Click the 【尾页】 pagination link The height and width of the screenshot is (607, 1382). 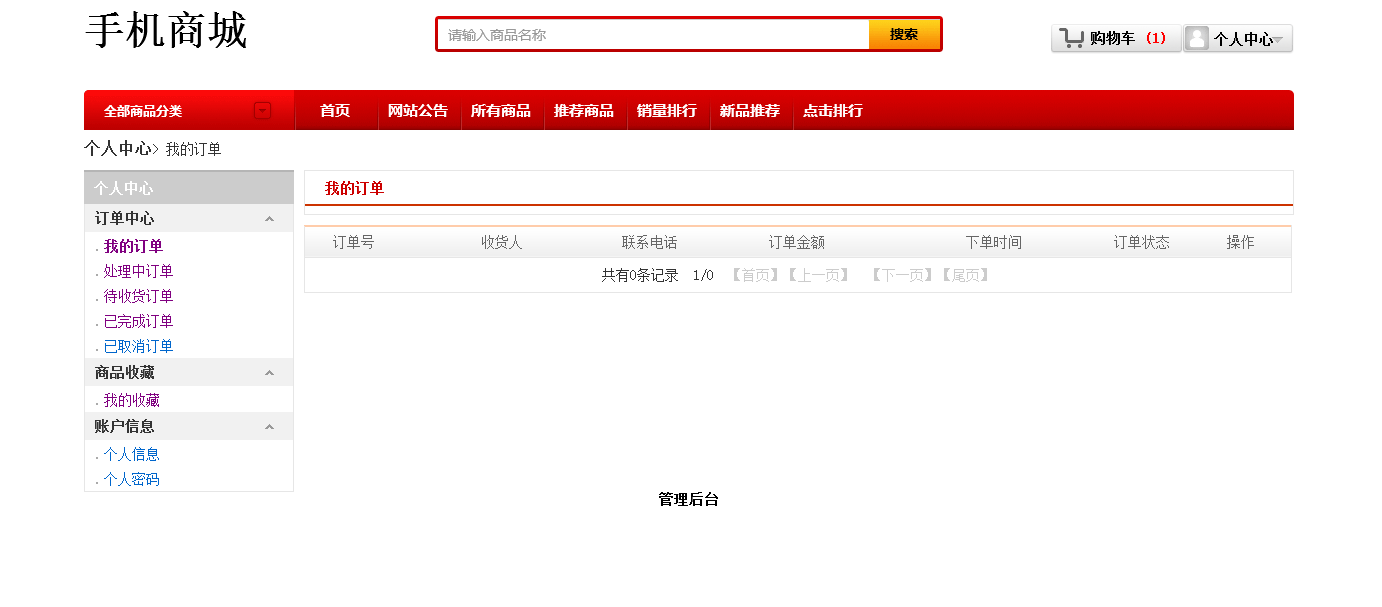click(x=965, y=275)
